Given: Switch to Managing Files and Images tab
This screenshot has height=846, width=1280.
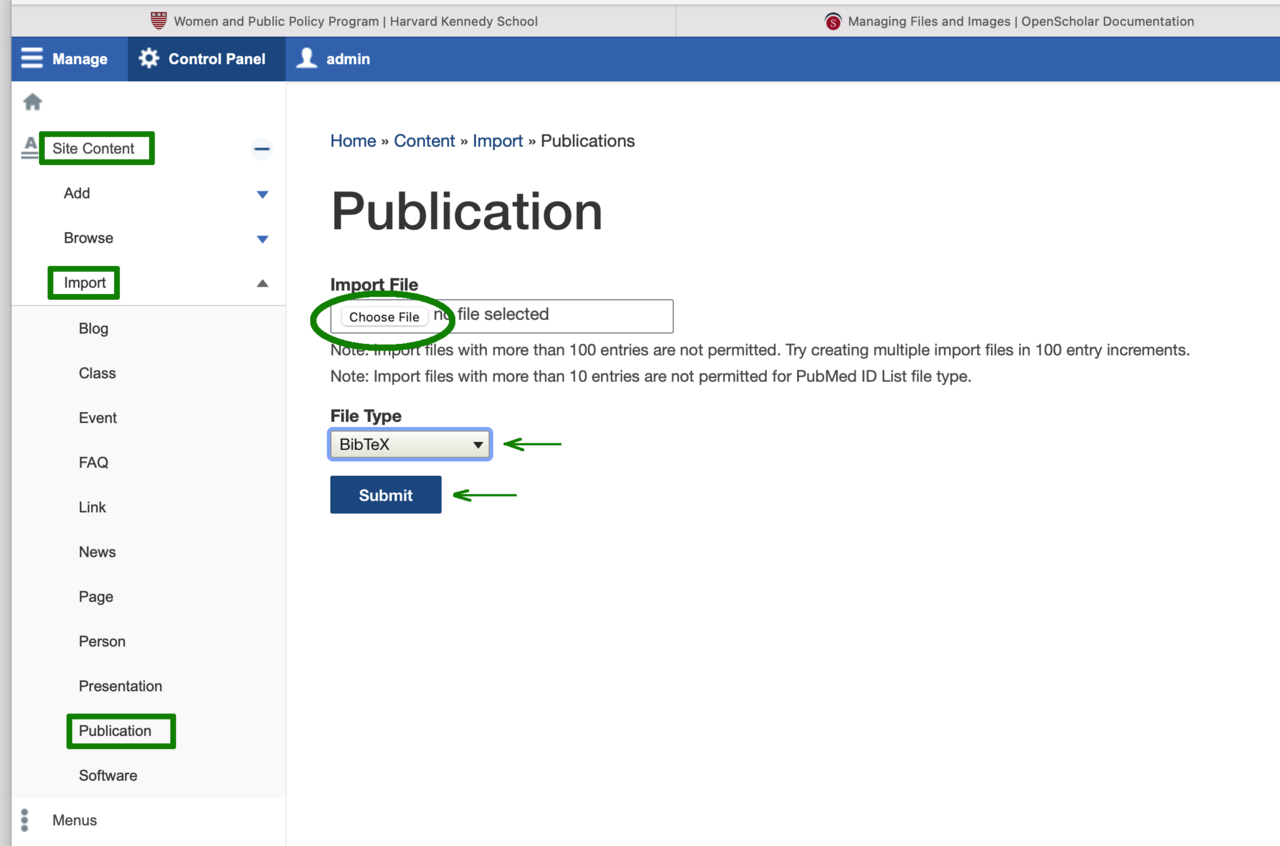Looking at the screenshot, I should coord(1008,21).
